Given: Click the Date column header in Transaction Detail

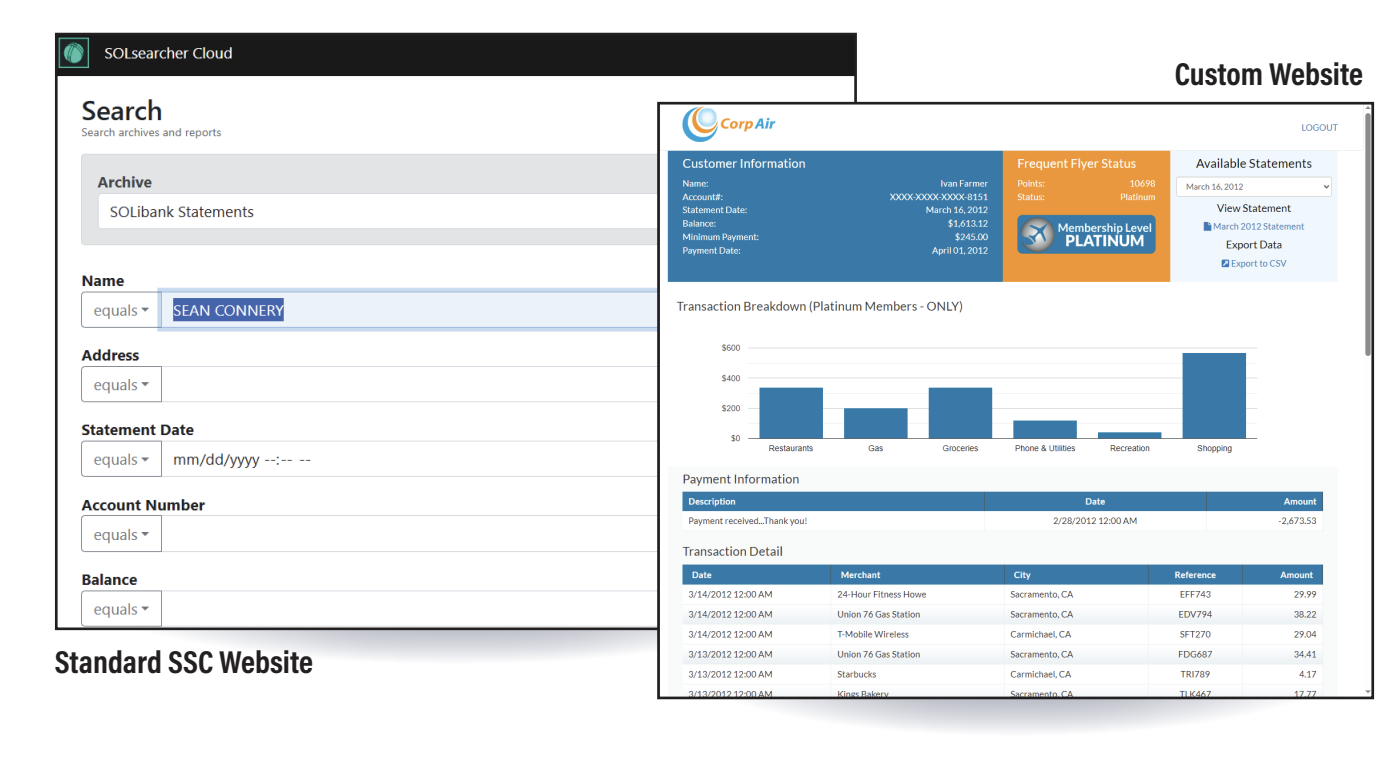Looking at the screenshot, I should pos(700,574).
